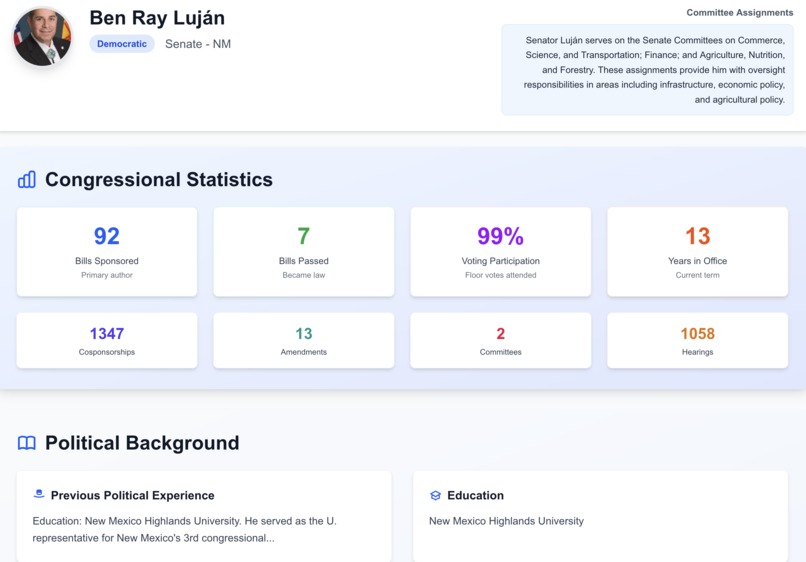Open the 13 Years in Office card
The height and width of the screenshot is (562, 806).
698,252
